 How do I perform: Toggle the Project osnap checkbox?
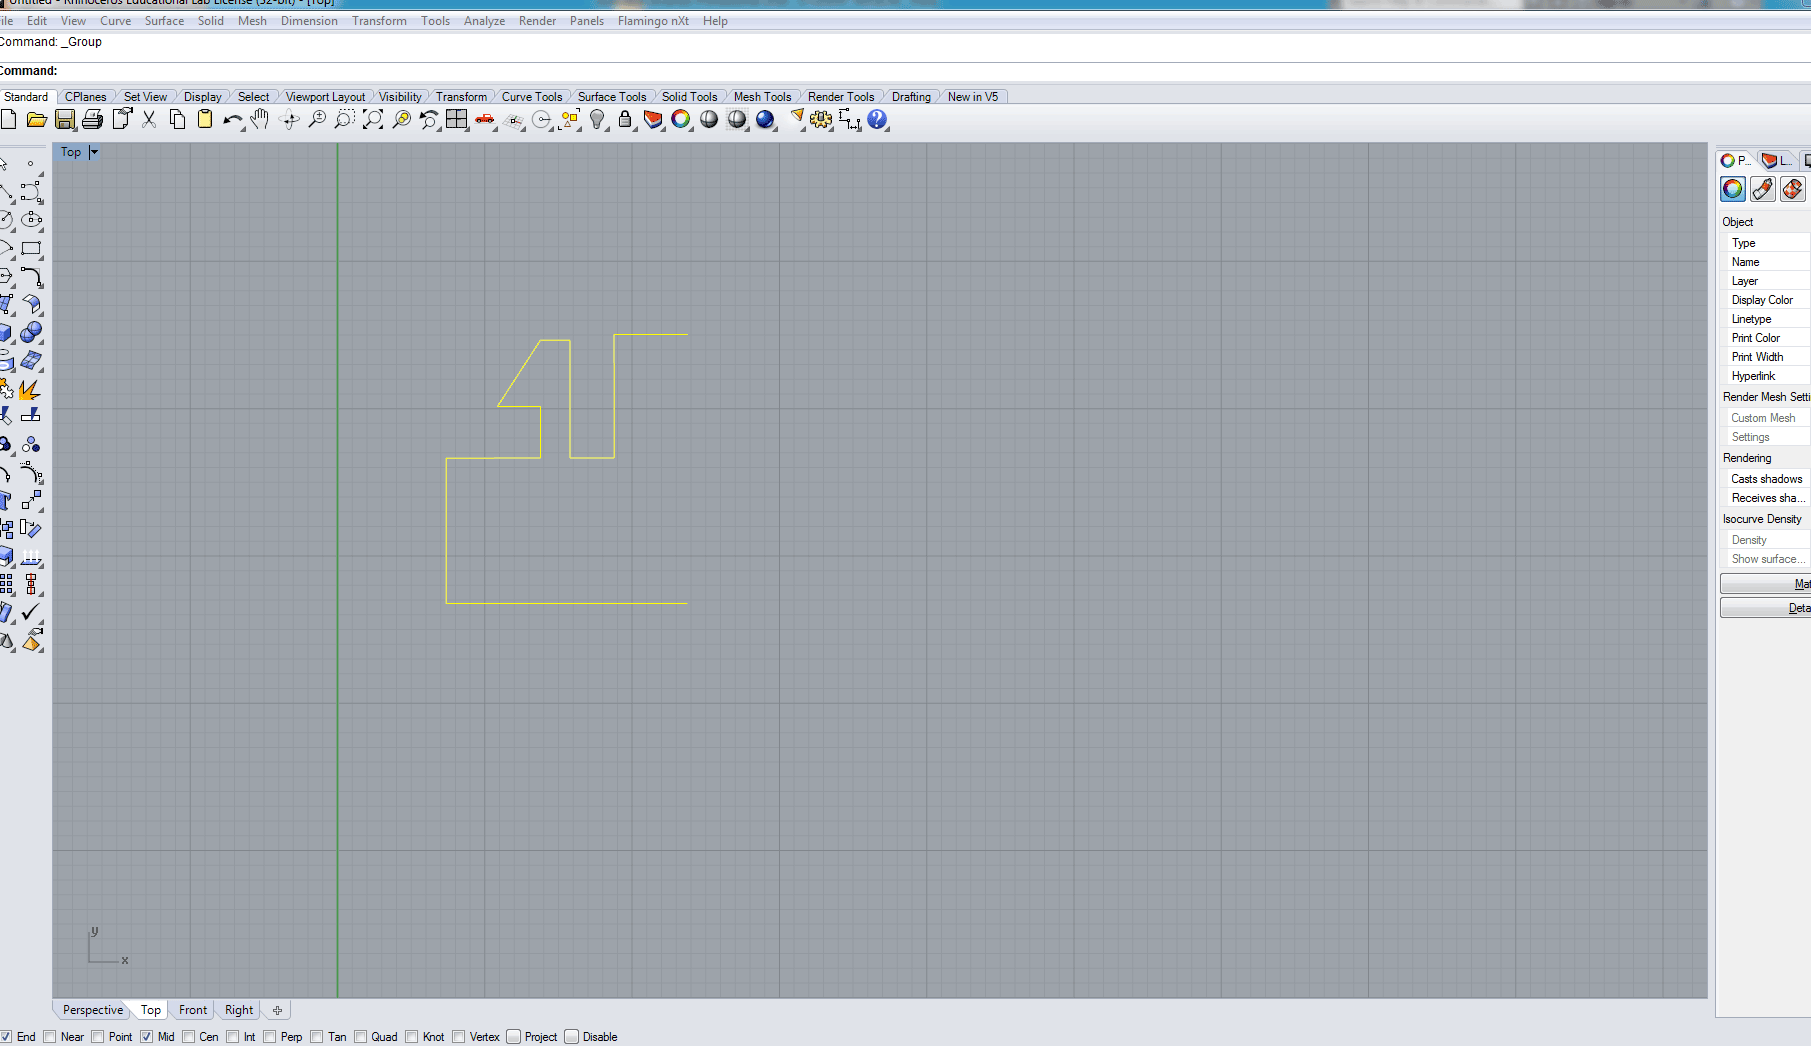[x=514, y=1037]
